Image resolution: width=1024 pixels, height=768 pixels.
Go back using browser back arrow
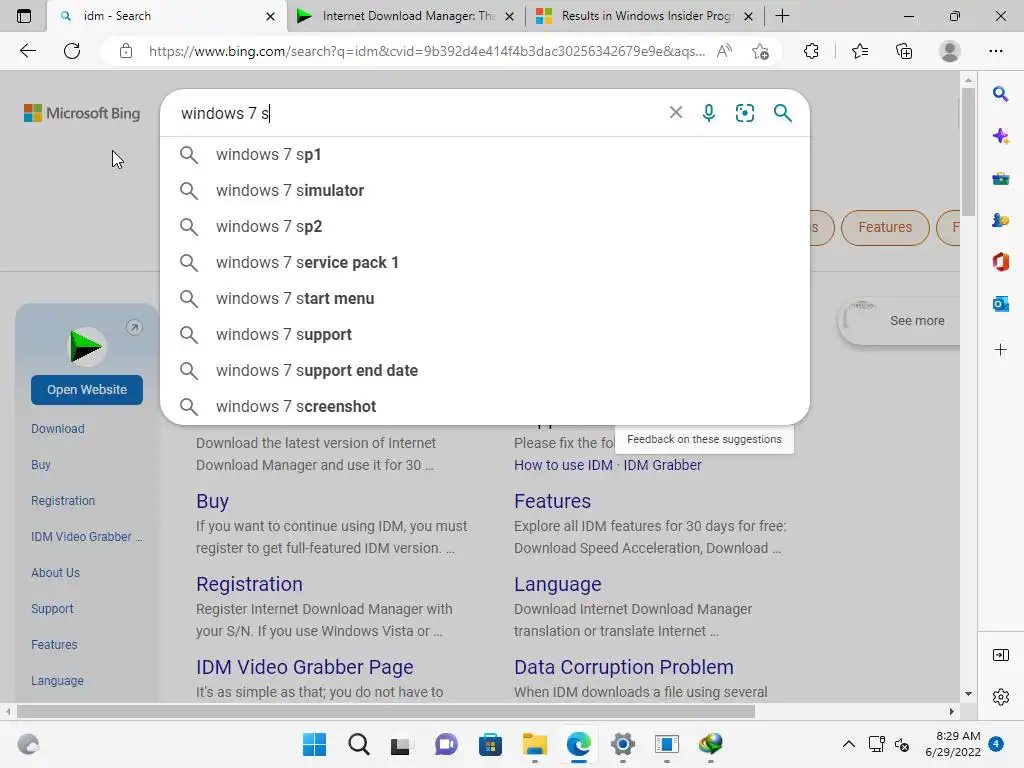pos(27,51)
